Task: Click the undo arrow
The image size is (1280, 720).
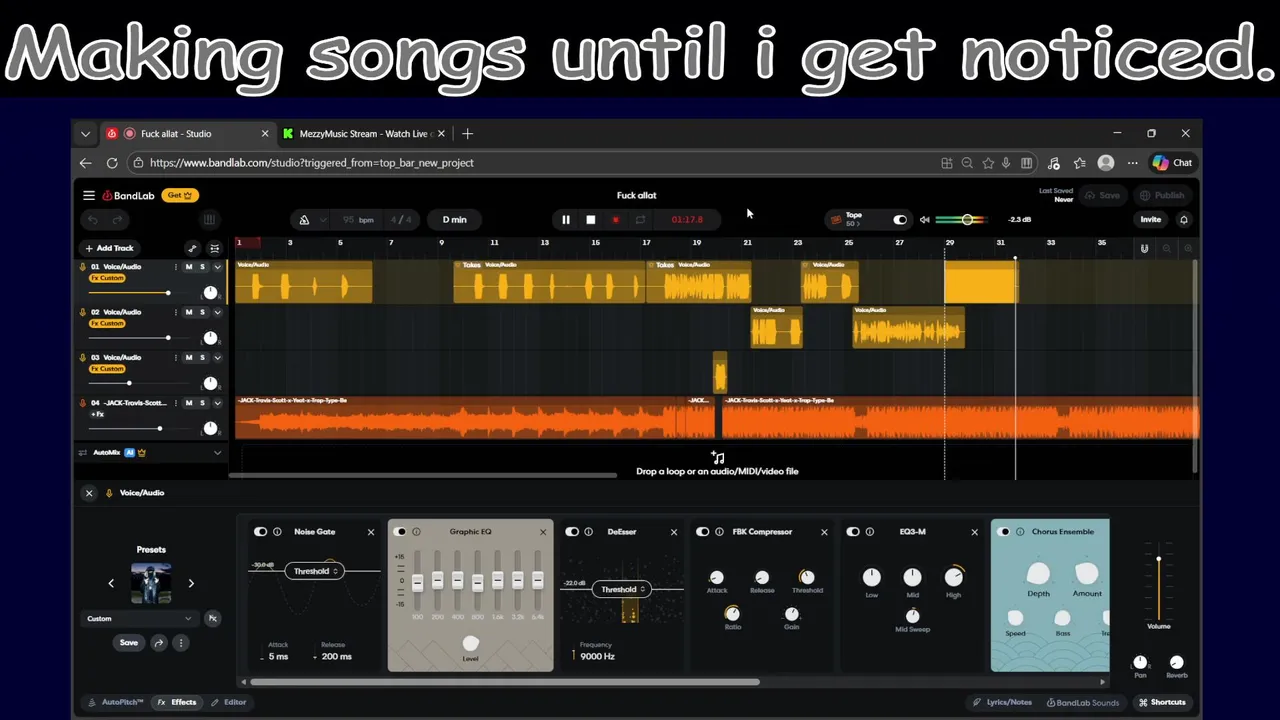Action: (92, 220)
